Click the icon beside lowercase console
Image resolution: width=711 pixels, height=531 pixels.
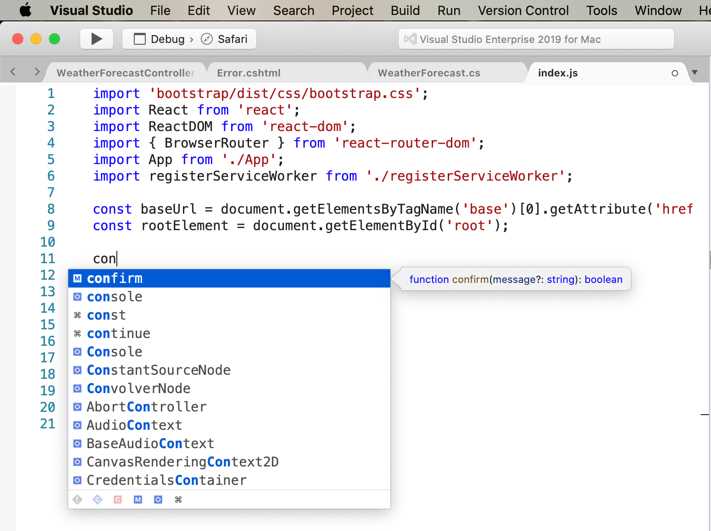[x=78, y=297]
